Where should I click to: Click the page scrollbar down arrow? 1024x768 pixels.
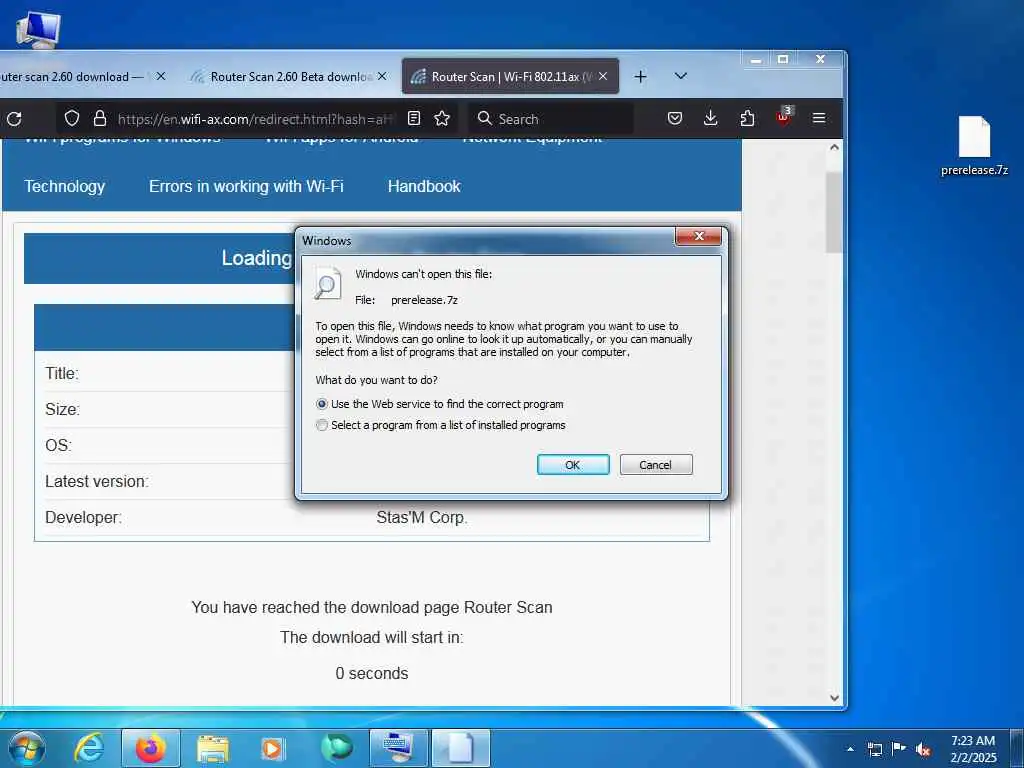(834, 697)
